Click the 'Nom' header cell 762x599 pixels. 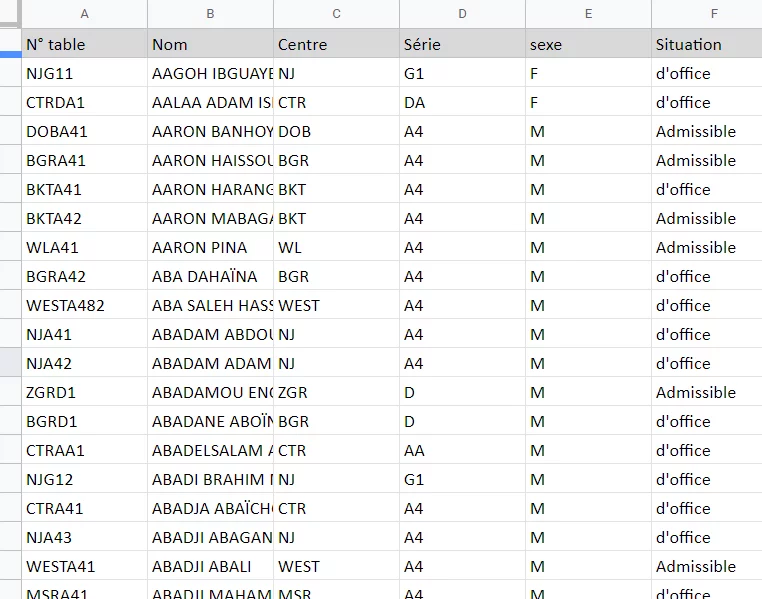pyautogui.click(x=210, y=44)
